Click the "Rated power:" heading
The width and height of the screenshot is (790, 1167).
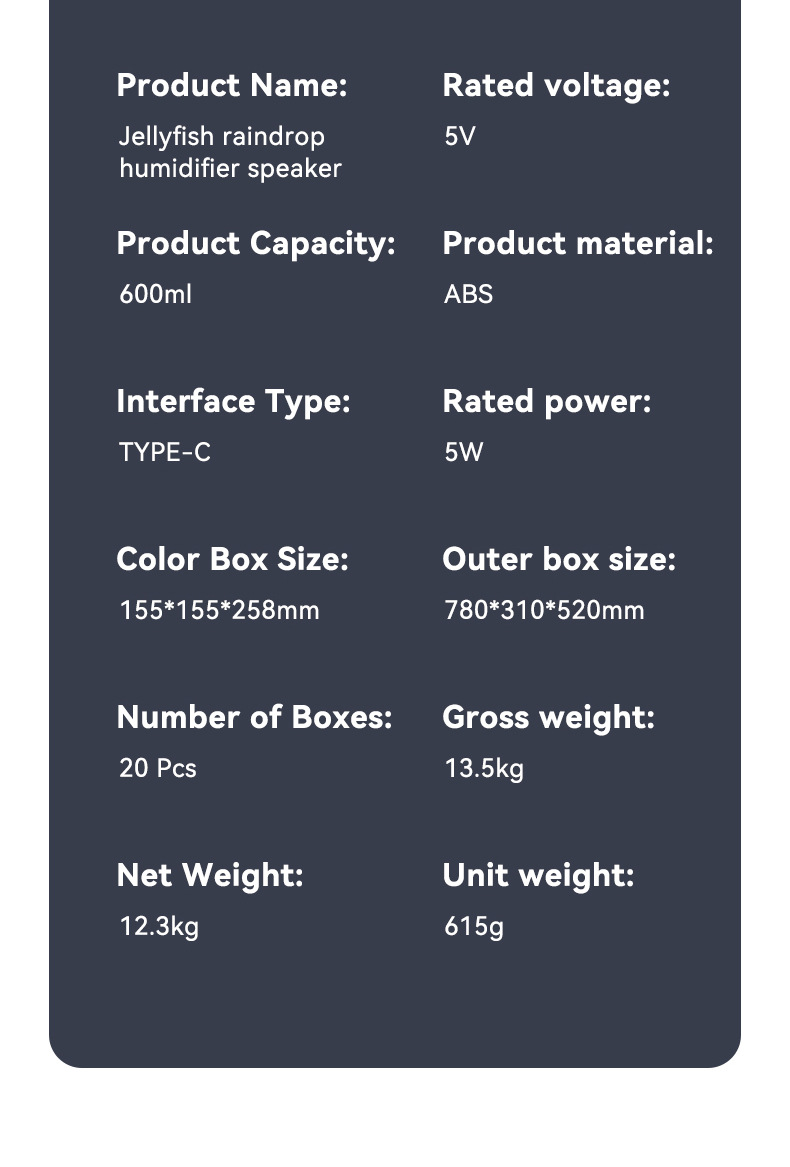tap(546, 401)
